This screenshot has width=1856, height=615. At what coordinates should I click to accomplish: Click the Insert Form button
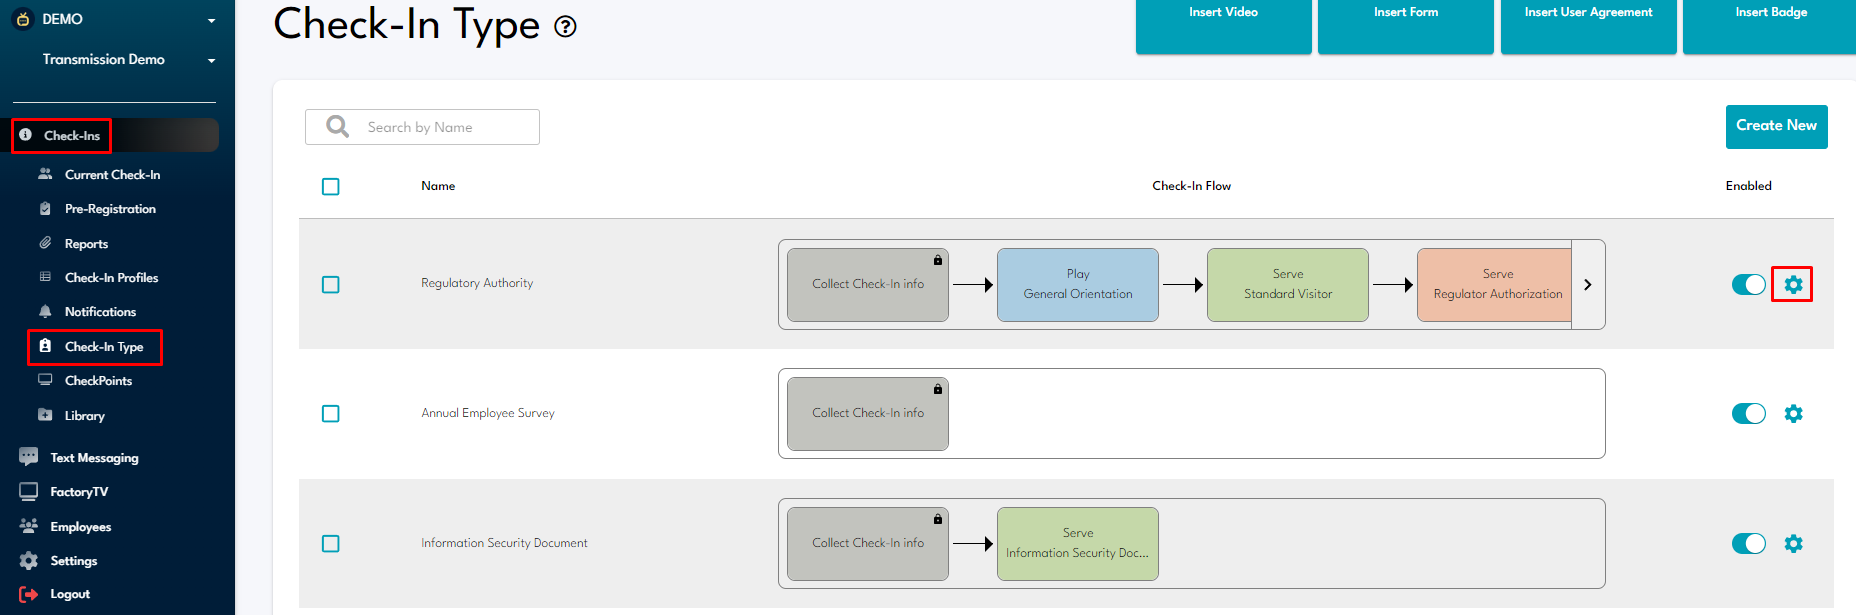click(1405, 25)
